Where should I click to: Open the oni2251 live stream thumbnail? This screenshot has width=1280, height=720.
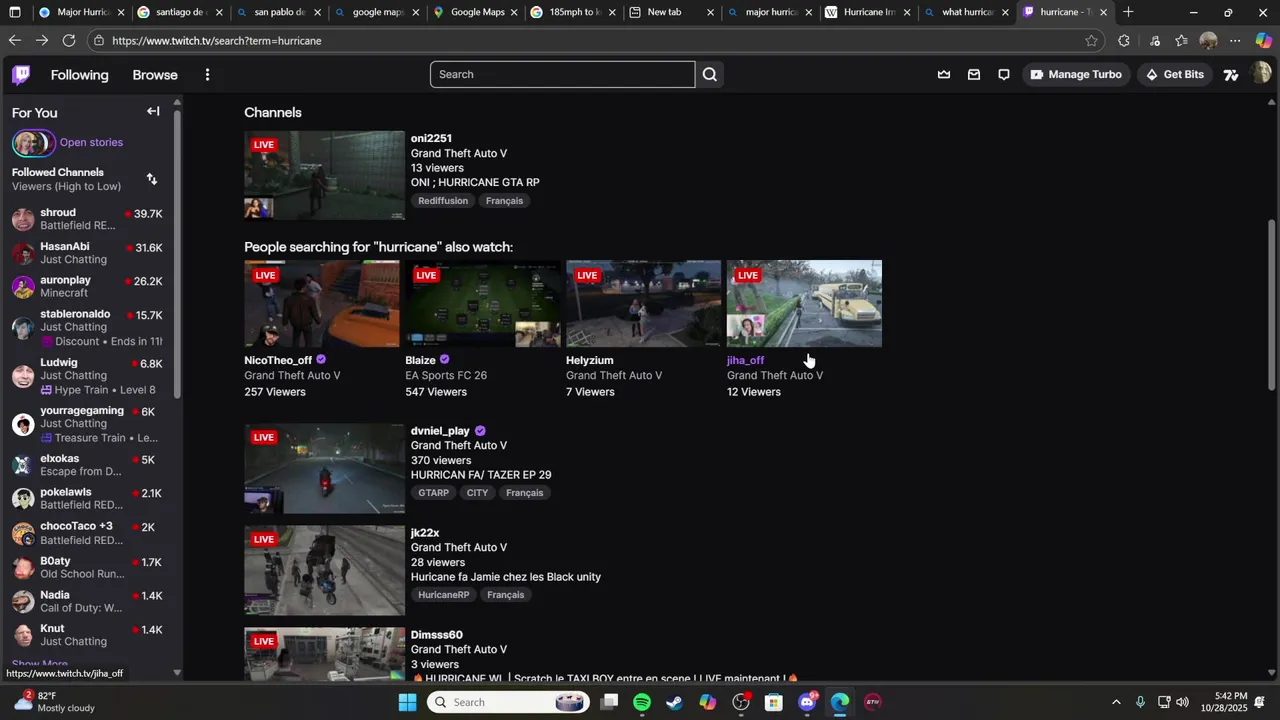[324, 175]
